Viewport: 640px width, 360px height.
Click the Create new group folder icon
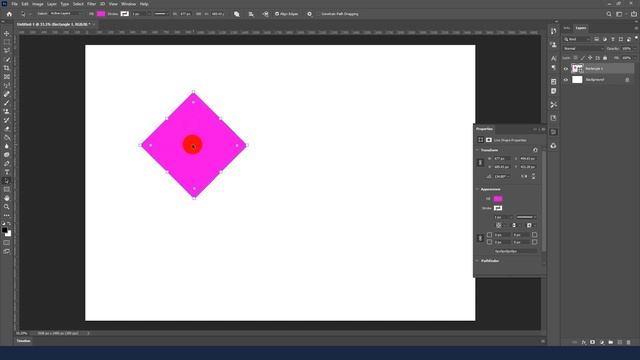611,342
